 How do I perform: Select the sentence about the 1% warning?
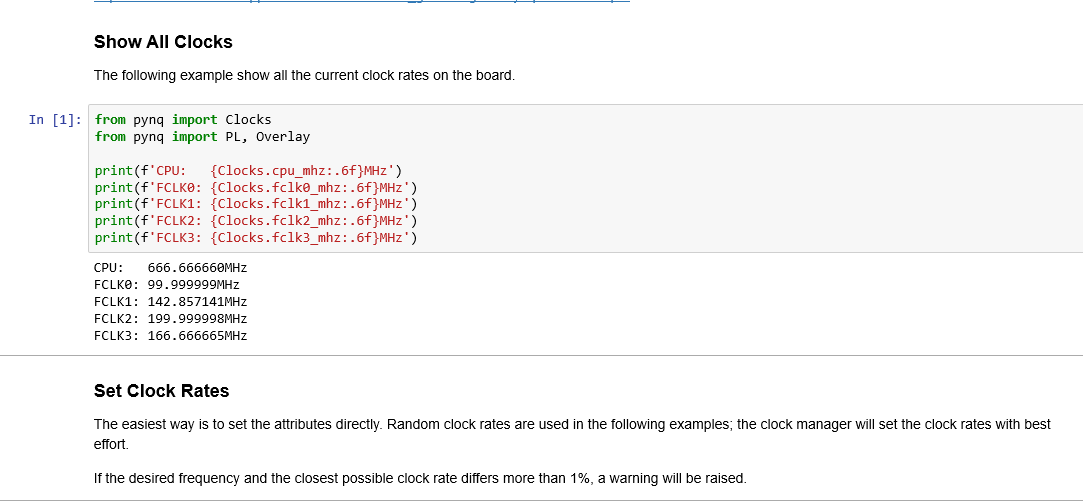tap(420, 478)
